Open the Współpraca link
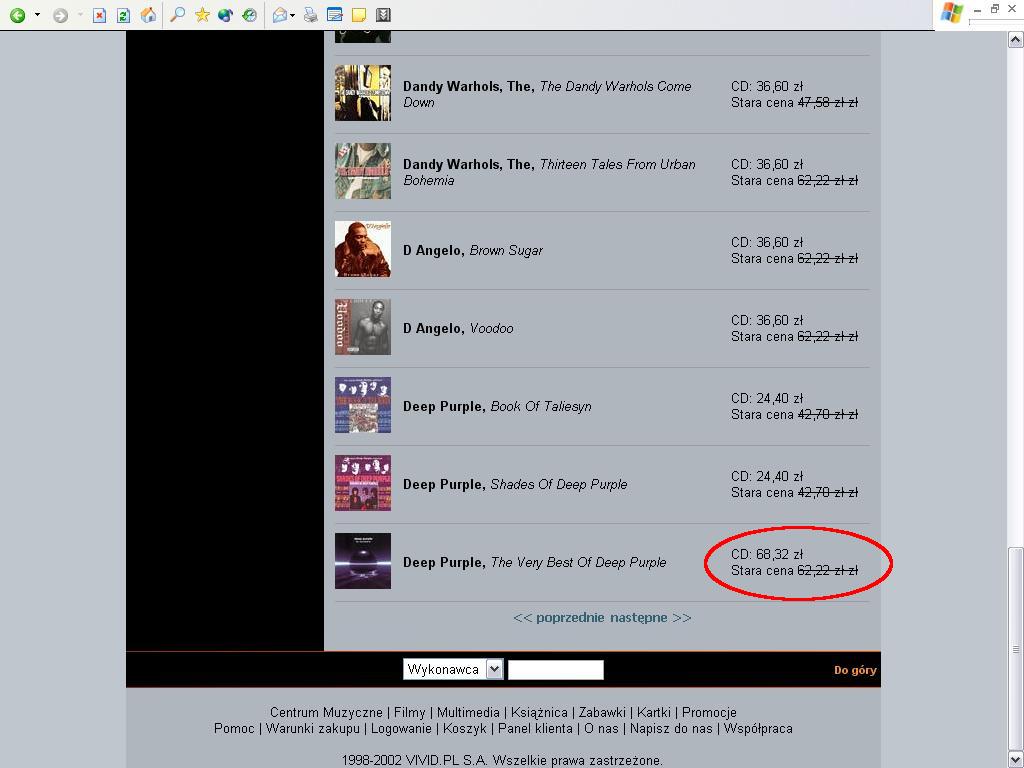1024x768 pixels. pos(758,729)
